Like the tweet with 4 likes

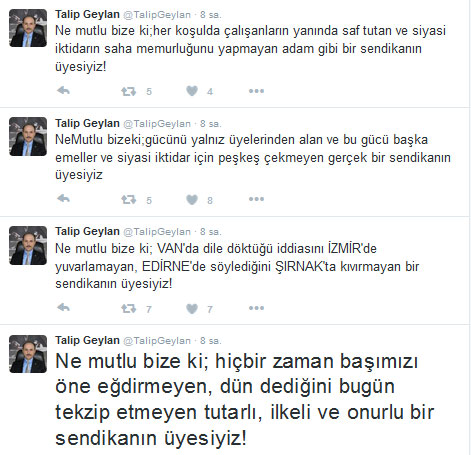[x=192, y=91]
